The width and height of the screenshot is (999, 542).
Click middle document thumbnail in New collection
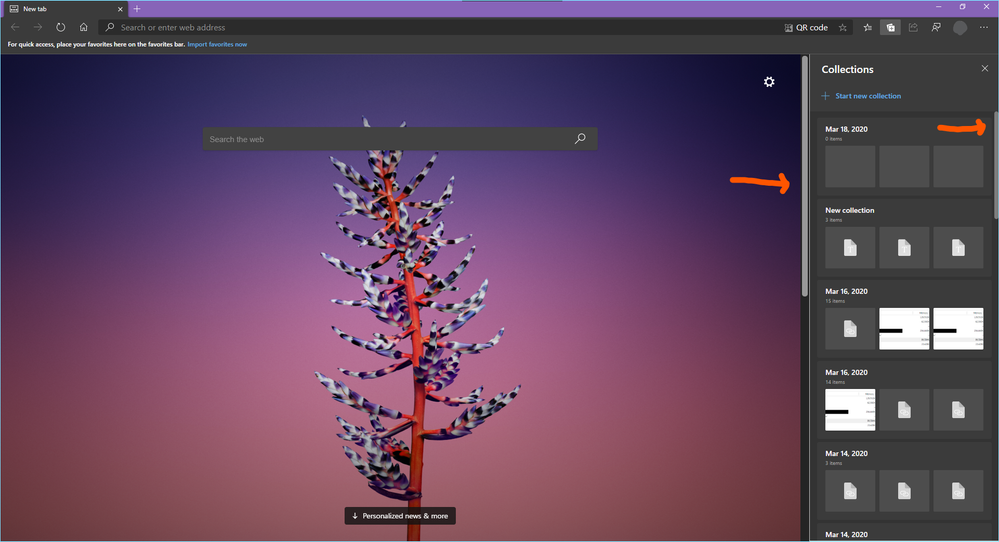click(904, 247)
